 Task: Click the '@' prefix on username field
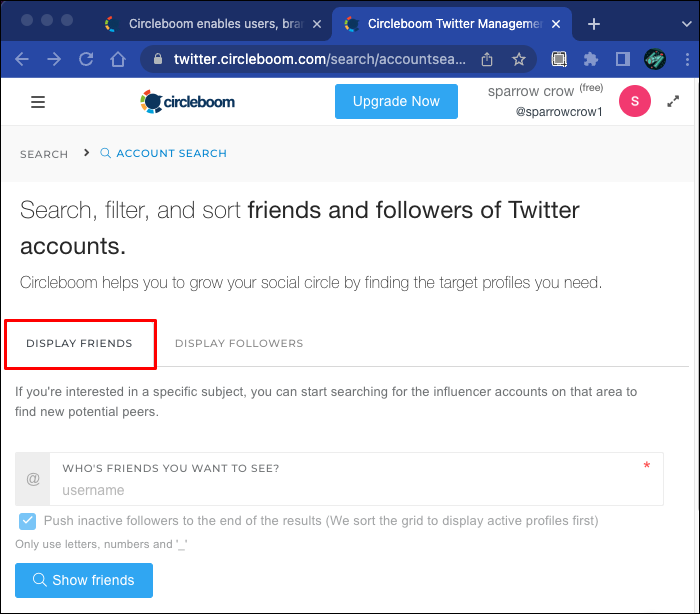[x=33, y=479]
